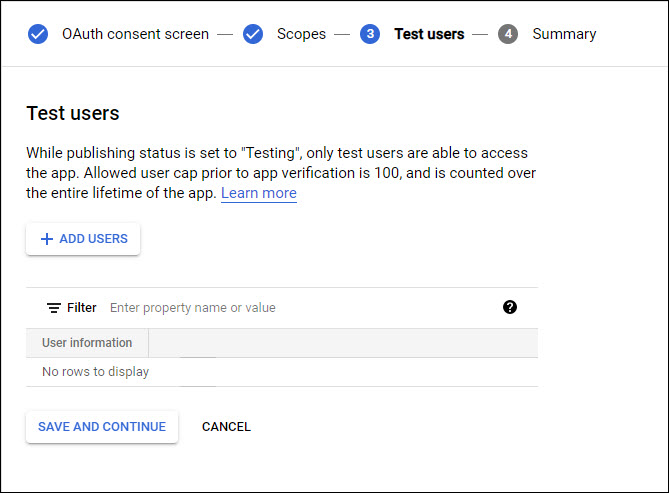The image size is (669, 493).
Task: Click the User information column header
Action: click(87, 343)
